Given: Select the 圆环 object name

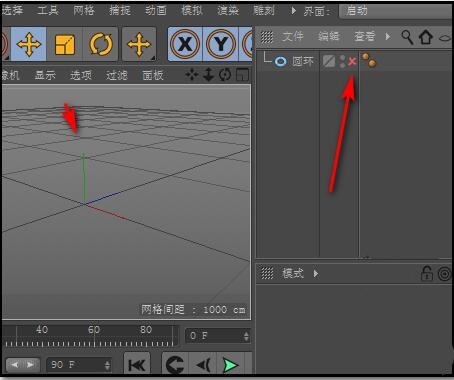Looking at the screenshot, I should (x=303, y=61).
